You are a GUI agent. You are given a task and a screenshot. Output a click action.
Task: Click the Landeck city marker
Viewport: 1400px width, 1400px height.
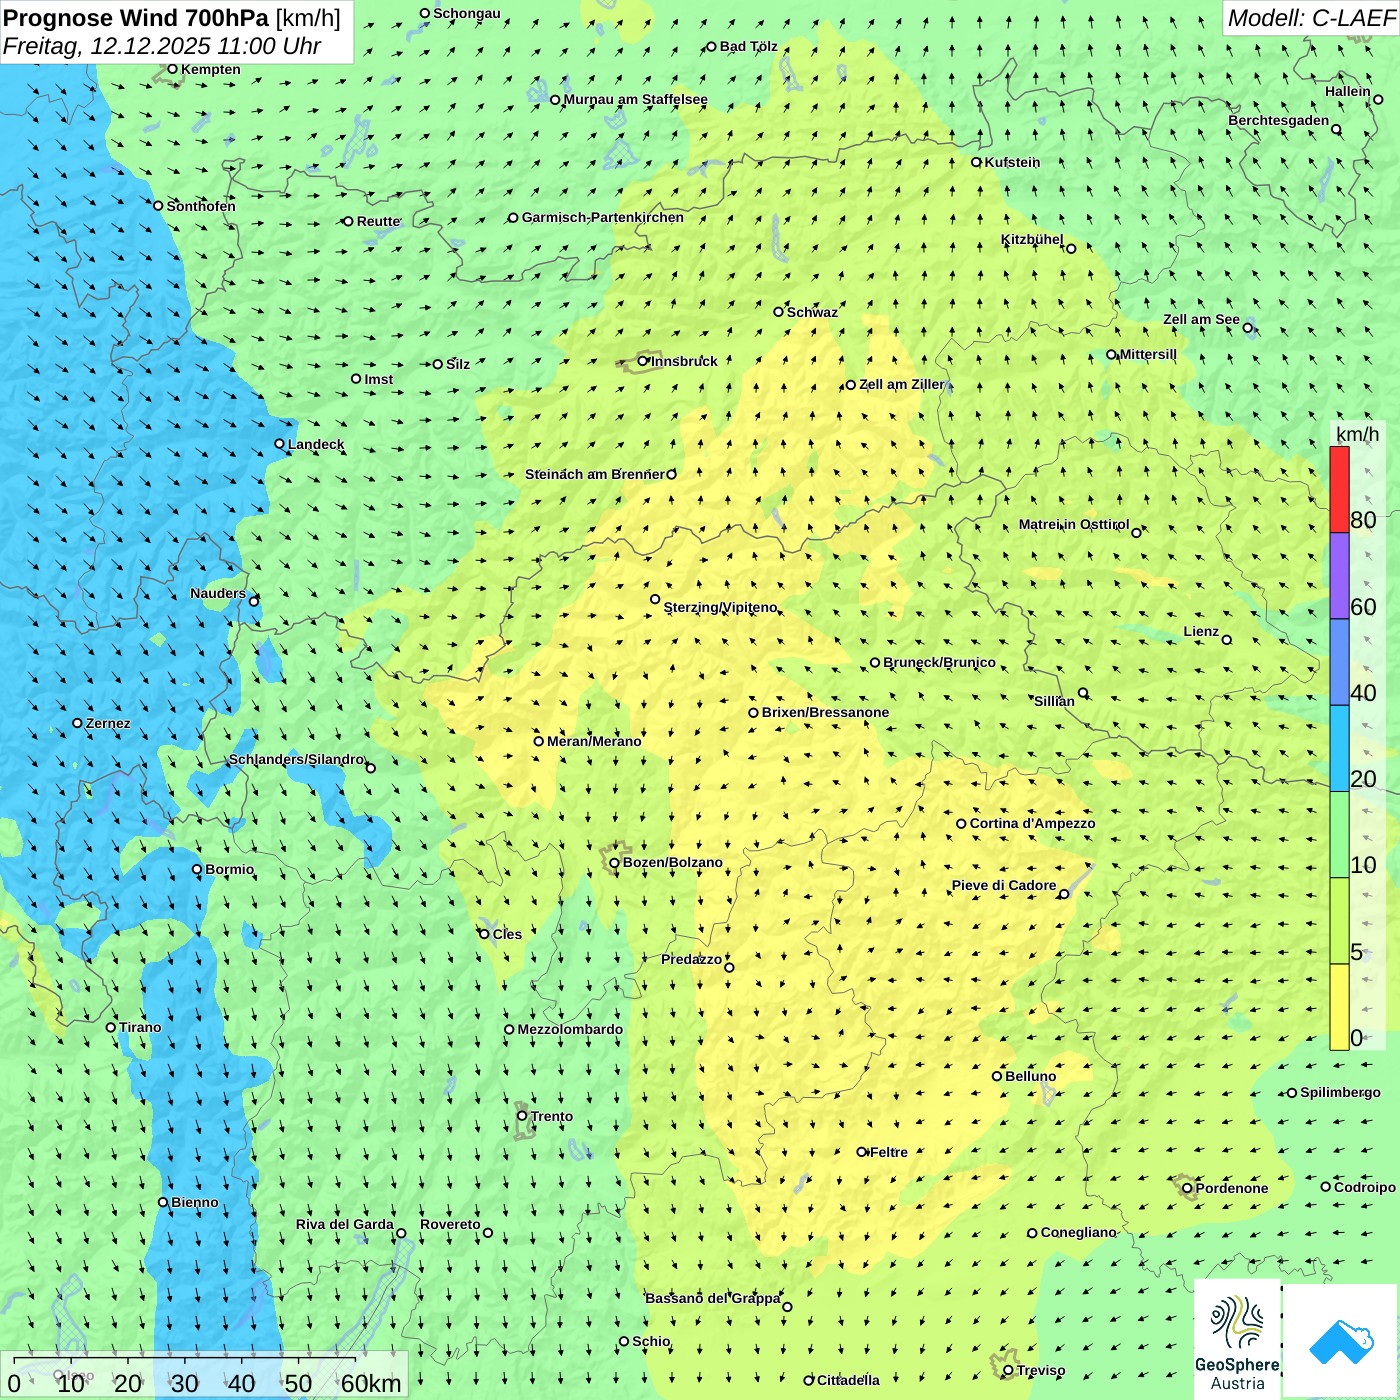pyautogui.click(x=279, y=444)
